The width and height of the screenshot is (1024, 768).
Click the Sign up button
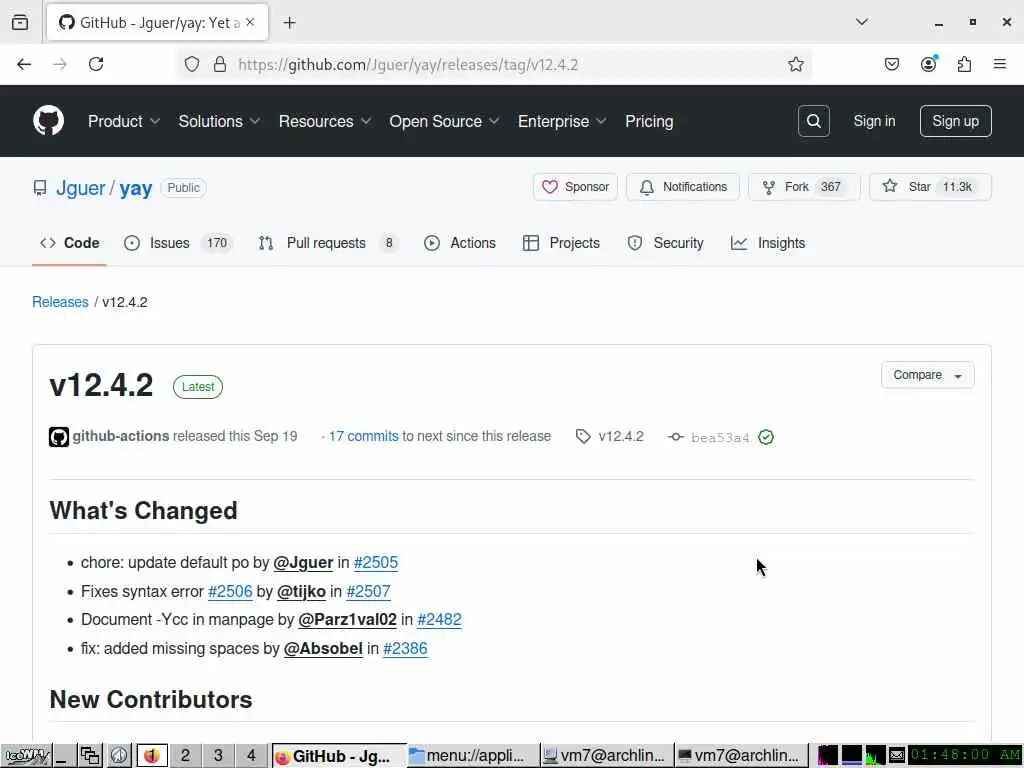[955, 121]
